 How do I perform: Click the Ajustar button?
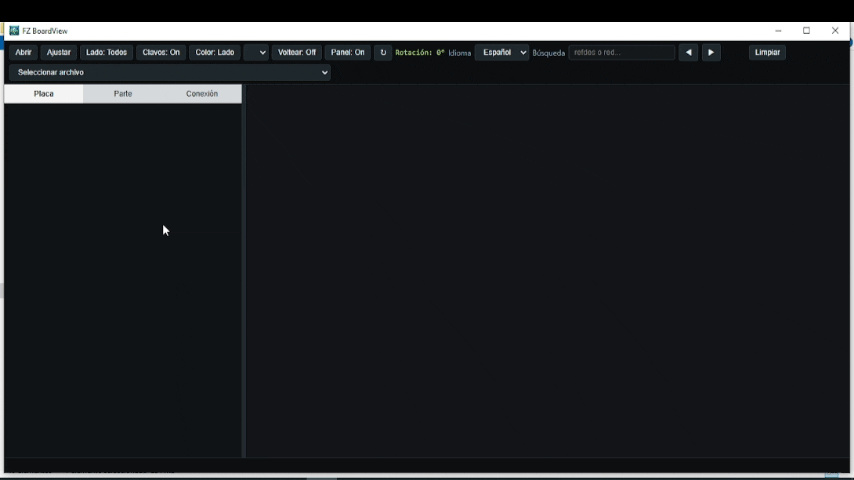58,52
